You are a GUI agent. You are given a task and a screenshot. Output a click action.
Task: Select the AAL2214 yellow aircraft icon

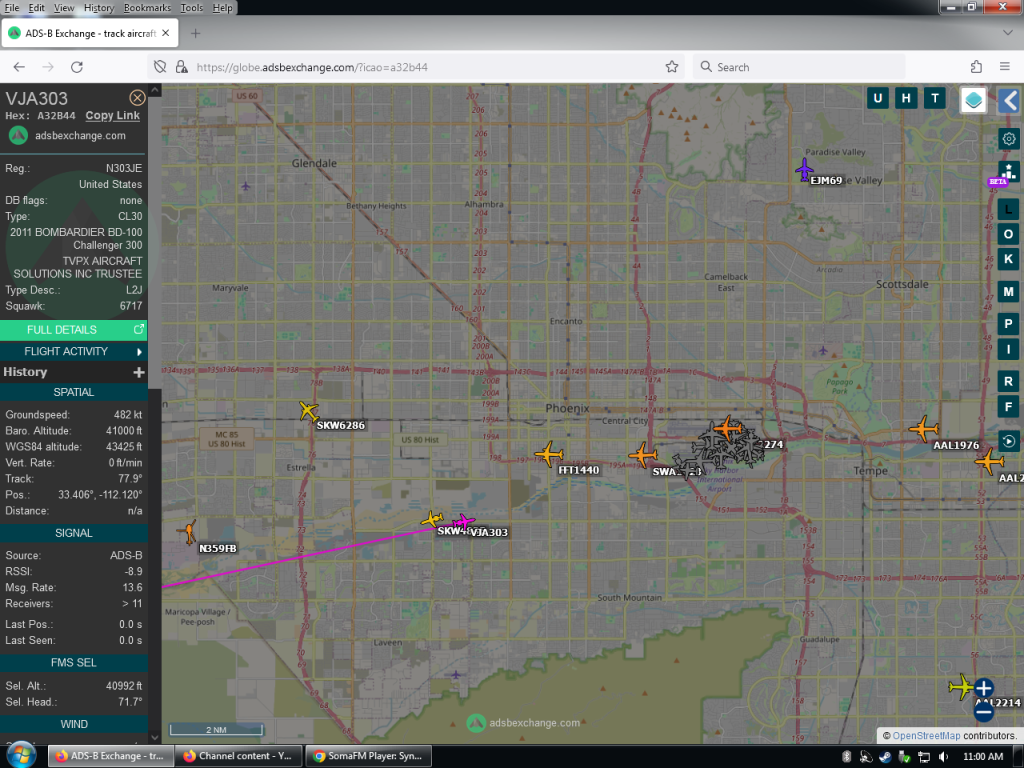pyautogui.click(x=961, y=687)
